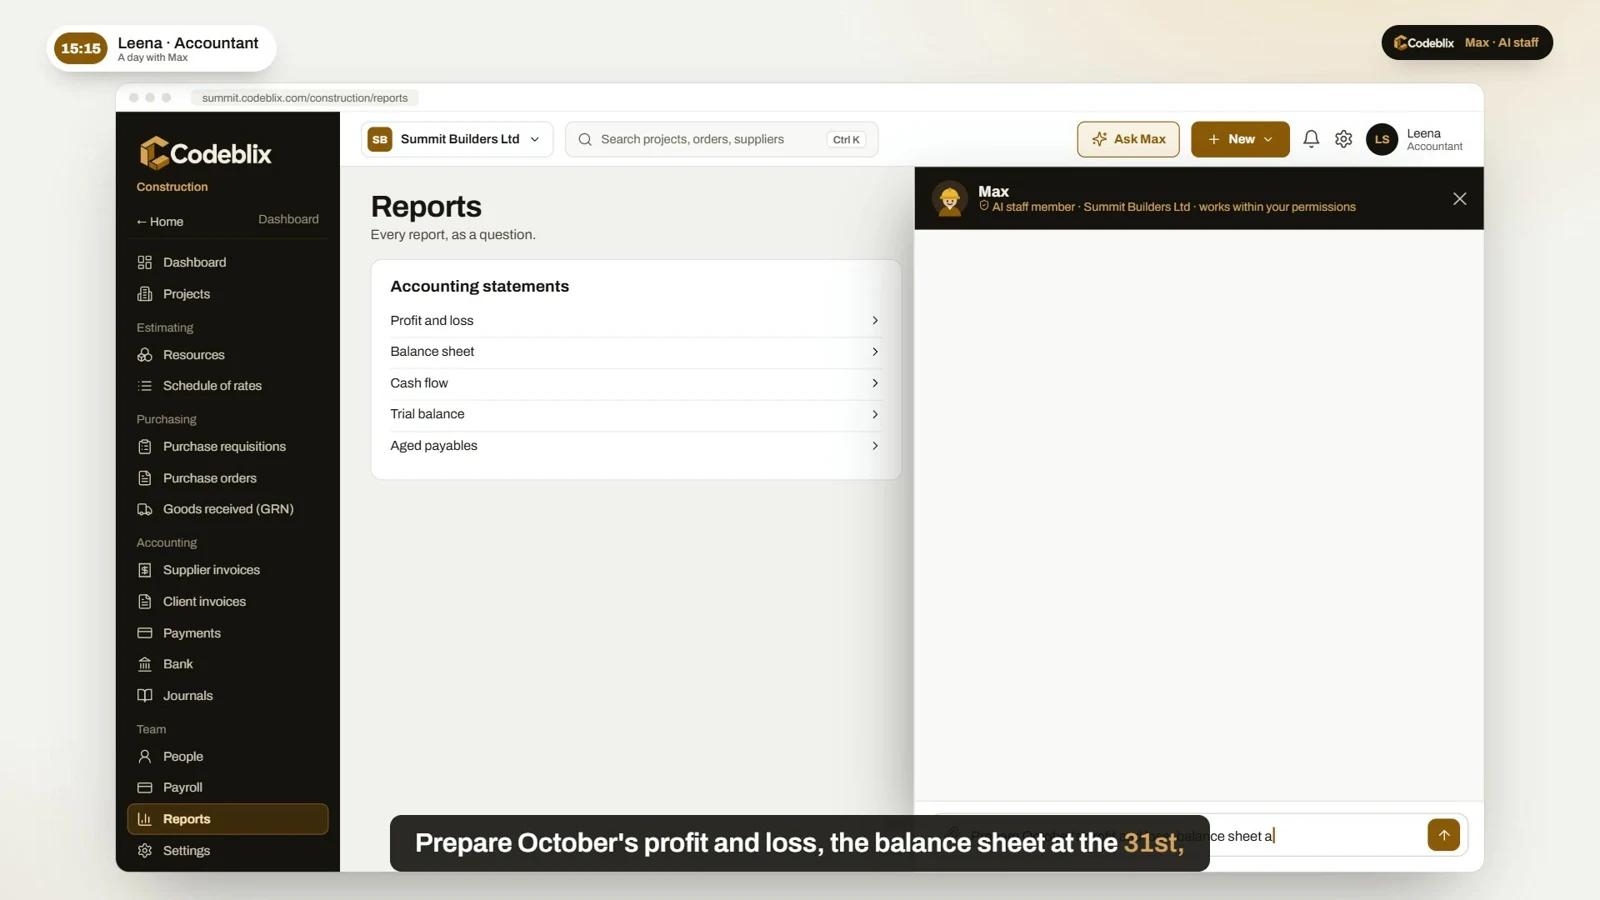This screenshot has width=1600, height=900.
Task: Expand the Aged payables report
Action: point(635,446)
